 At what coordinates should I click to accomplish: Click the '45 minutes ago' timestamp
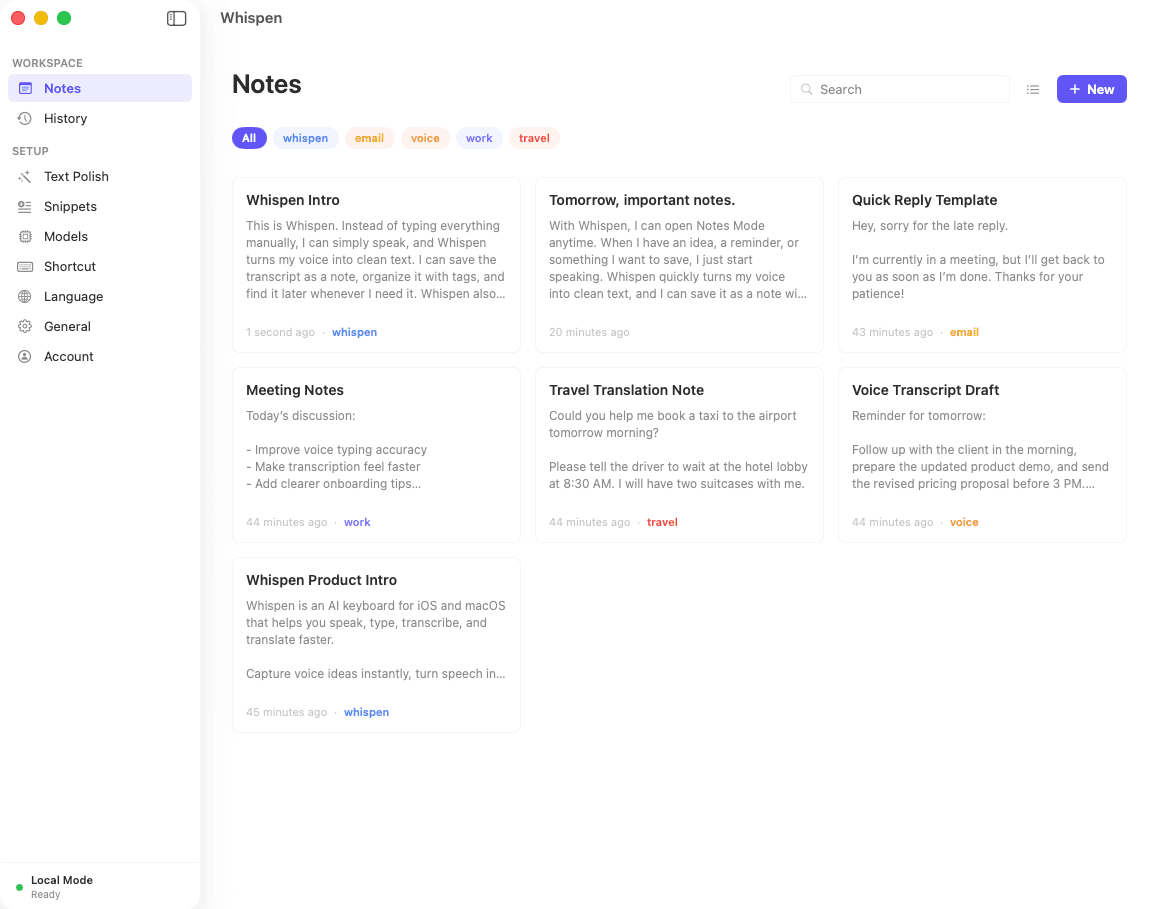coord(286,712)
